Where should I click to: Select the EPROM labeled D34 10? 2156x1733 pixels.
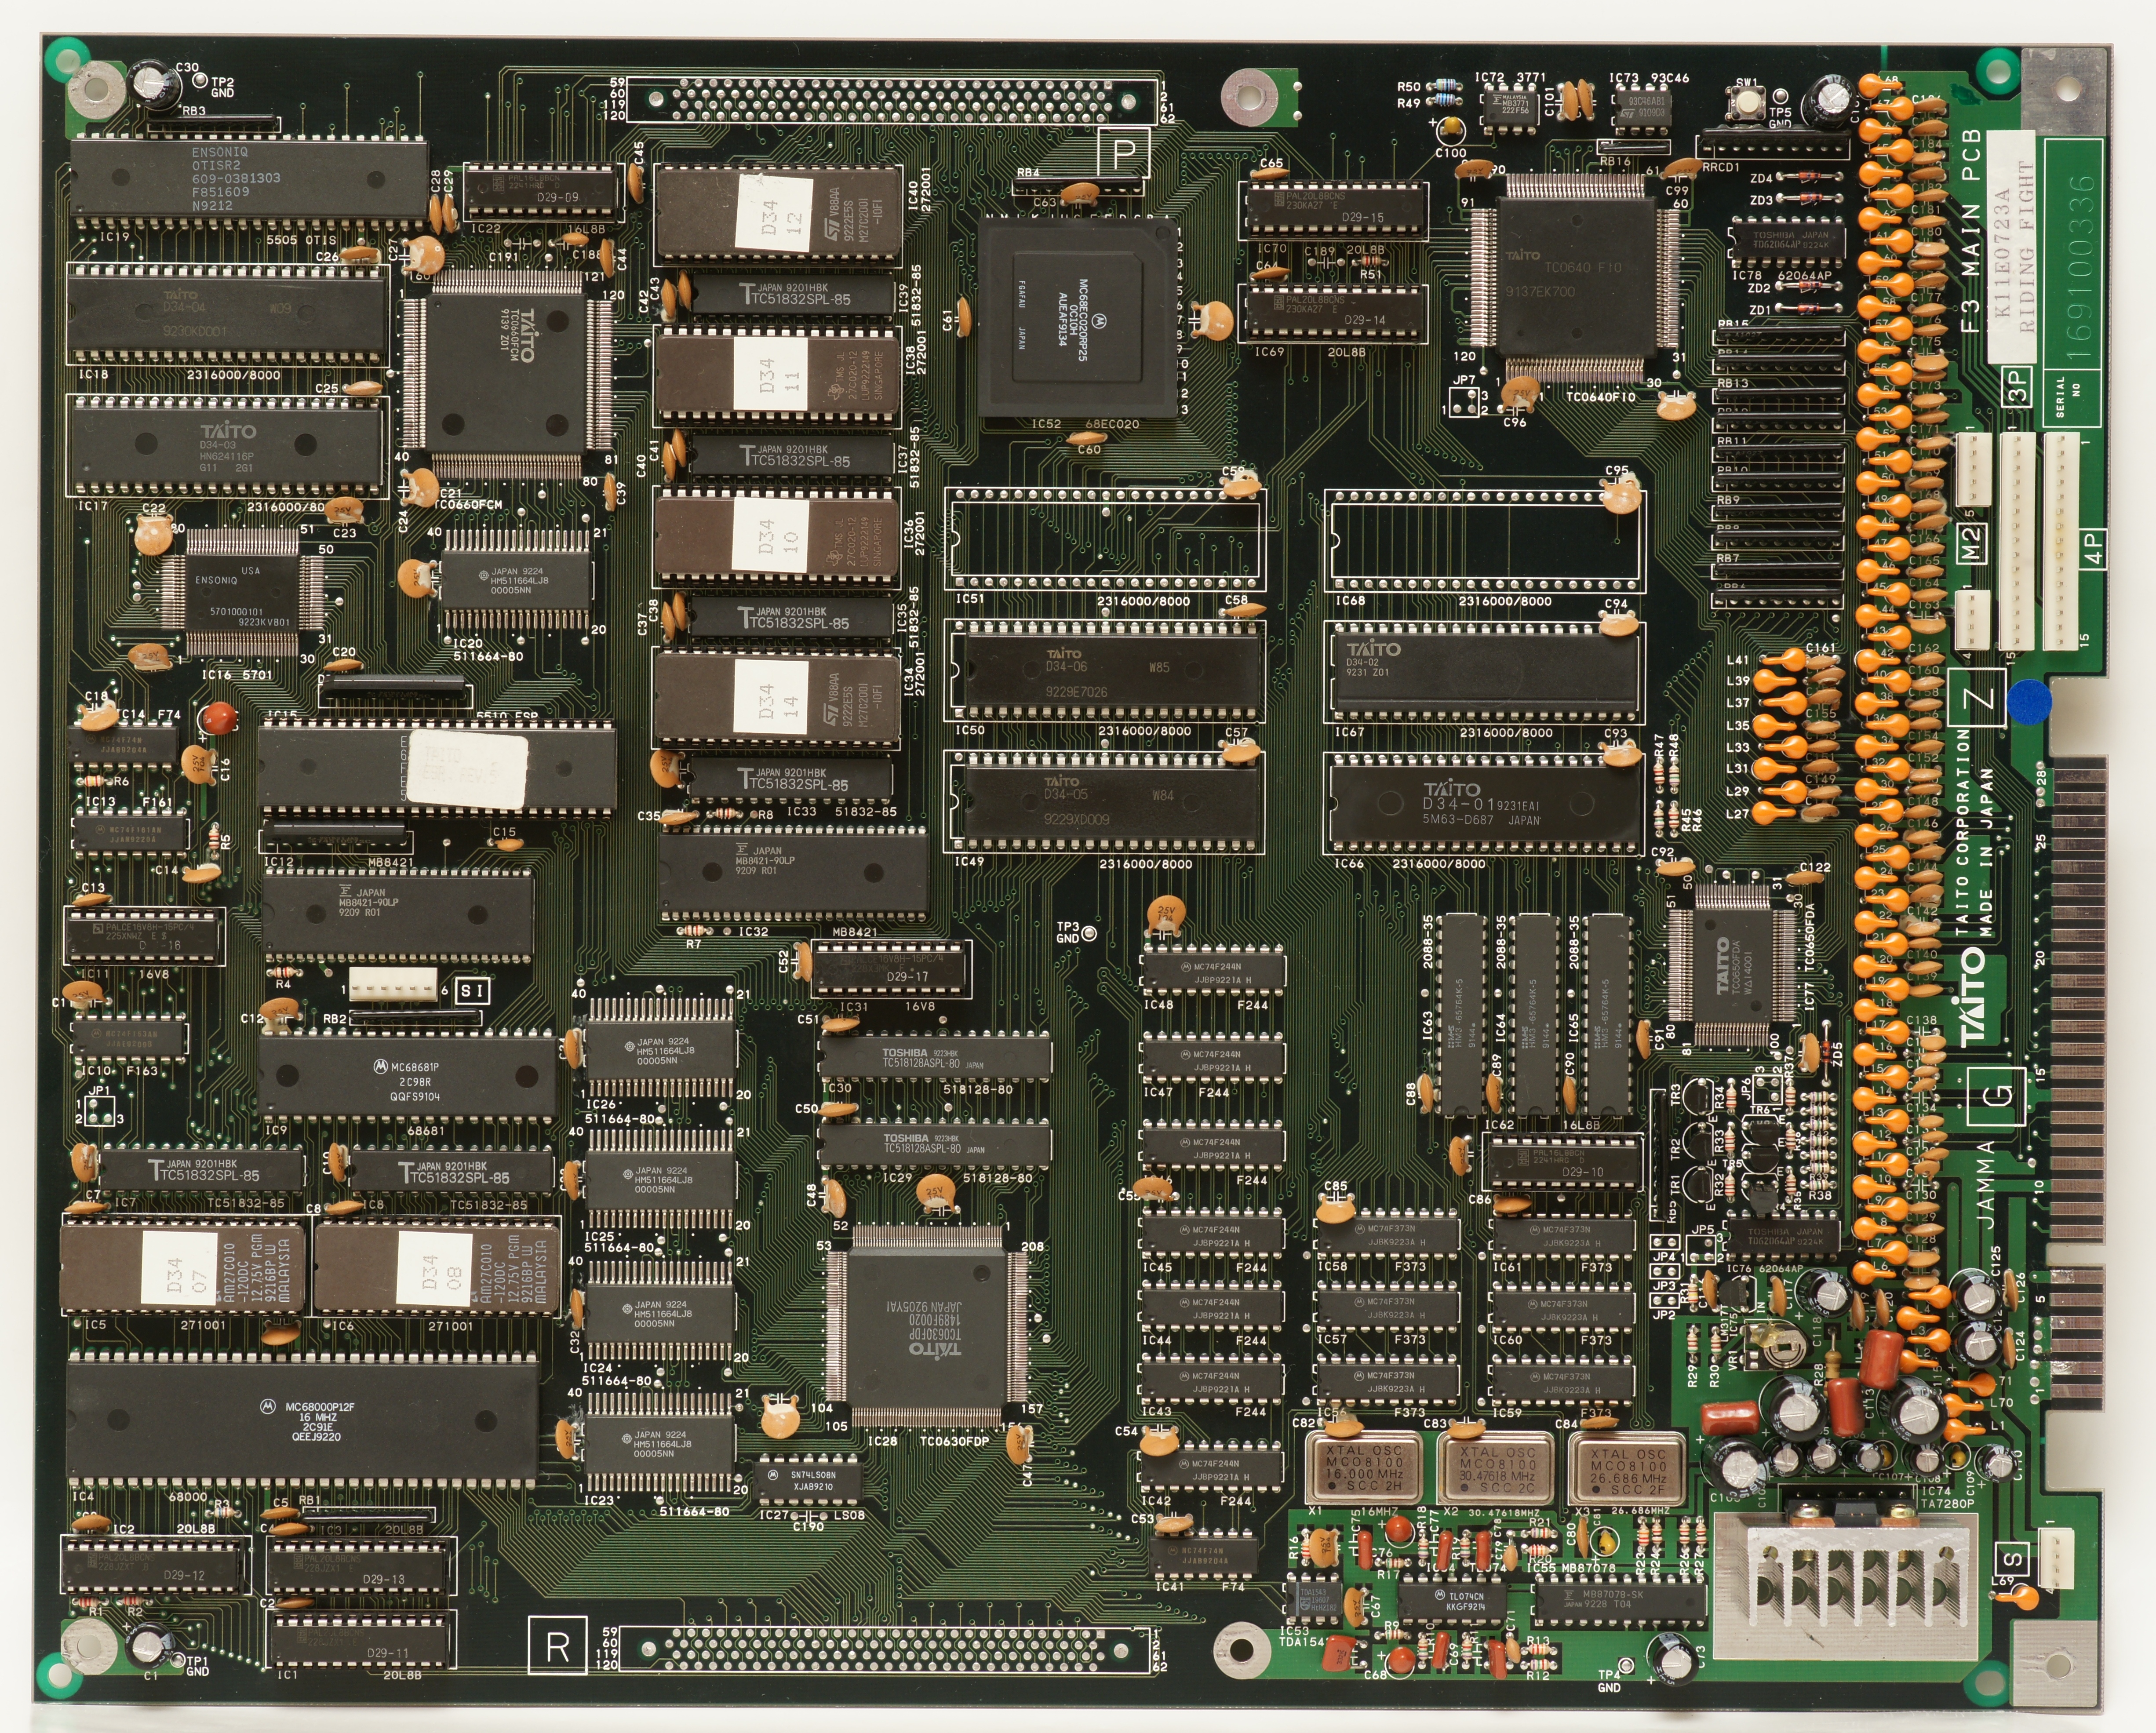[778, 540]
